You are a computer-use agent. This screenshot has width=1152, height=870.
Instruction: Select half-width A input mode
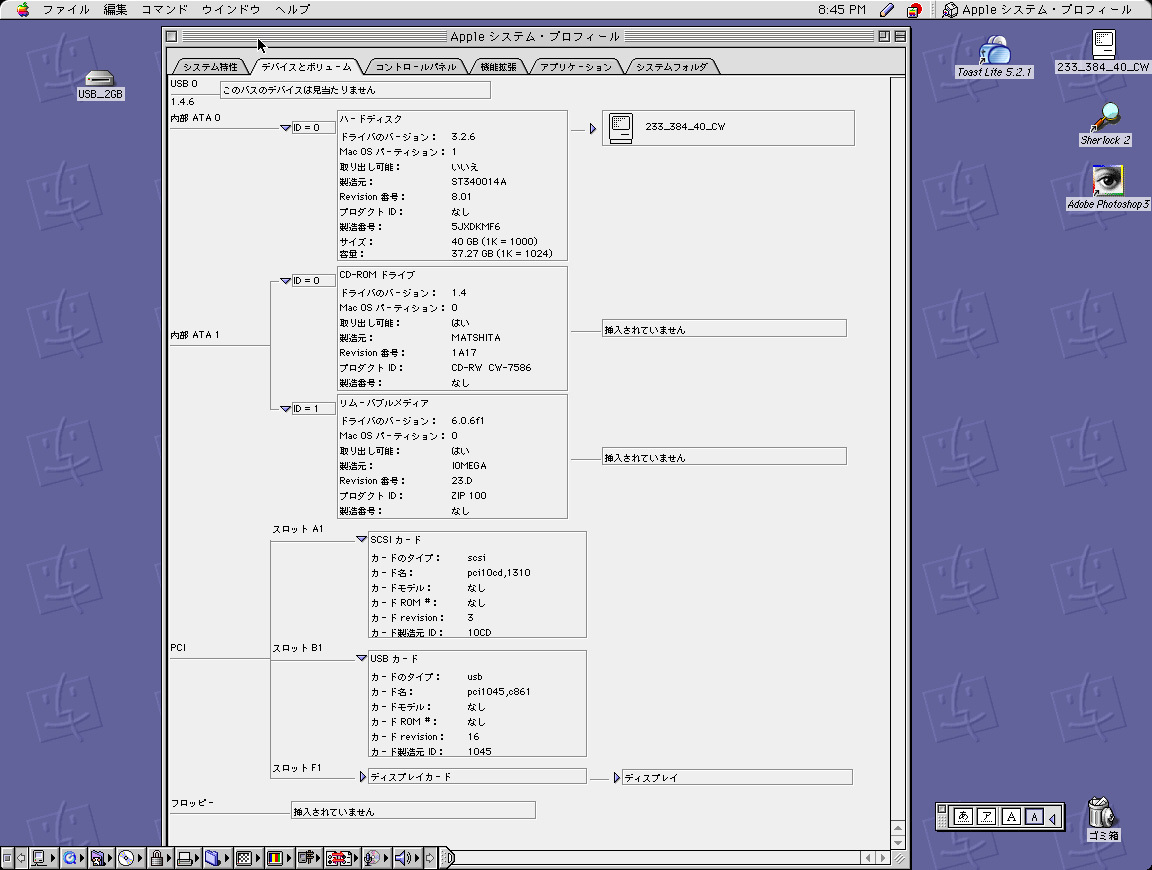(x=1034, y=816)
